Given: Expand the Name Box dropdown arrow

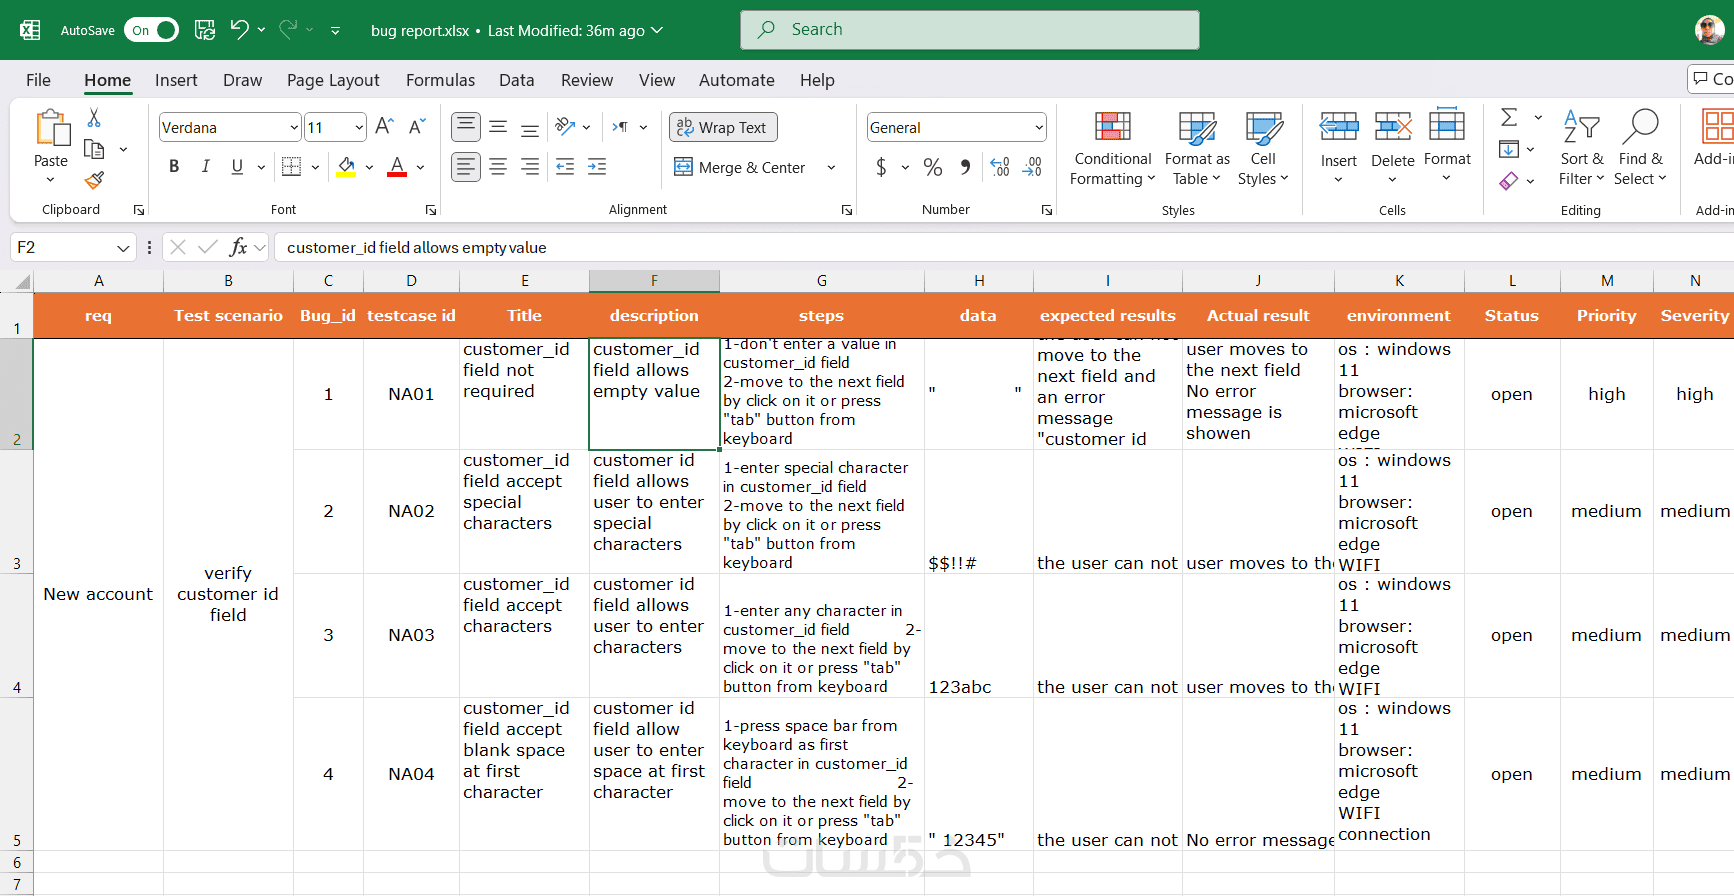Looking at the screenshot, I should pos(123,247).
